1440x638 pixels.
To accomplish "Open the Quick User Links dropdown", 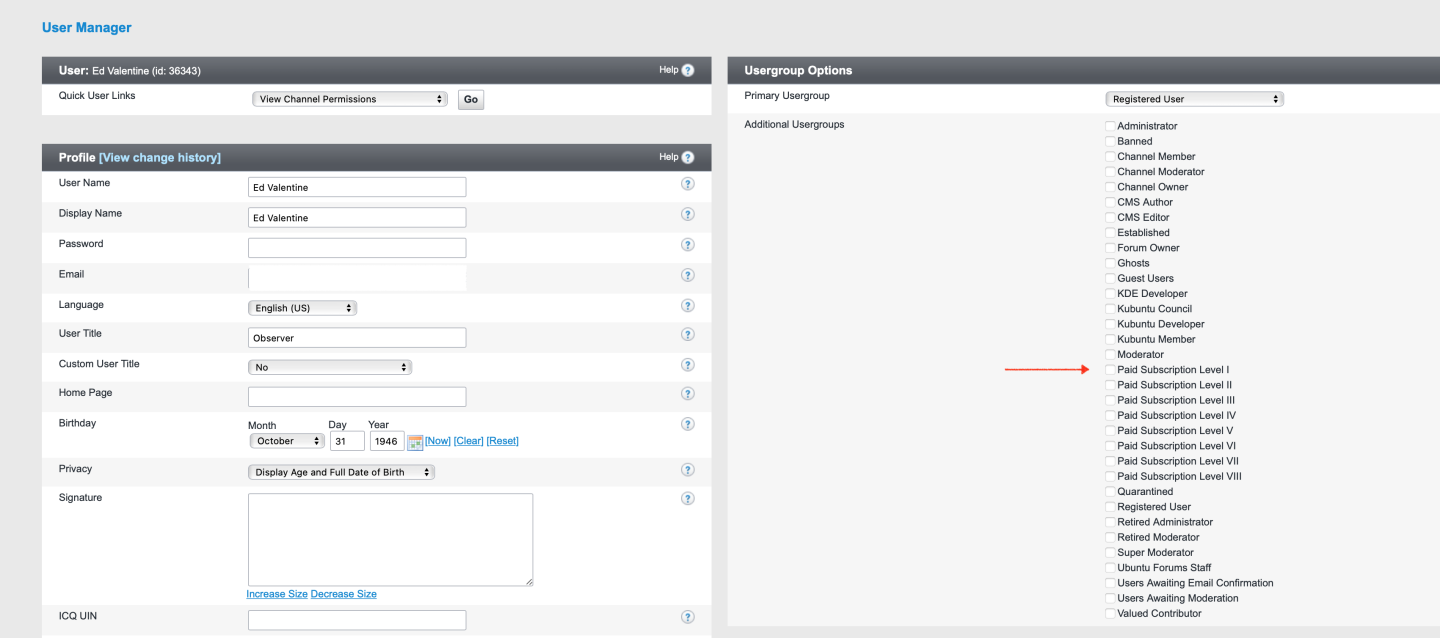I will 350,99.
